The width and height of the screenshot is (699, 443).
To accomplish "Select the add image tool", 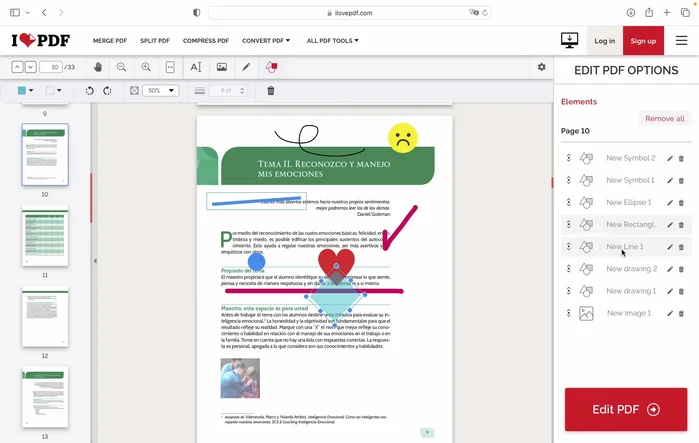I will 222,67.
